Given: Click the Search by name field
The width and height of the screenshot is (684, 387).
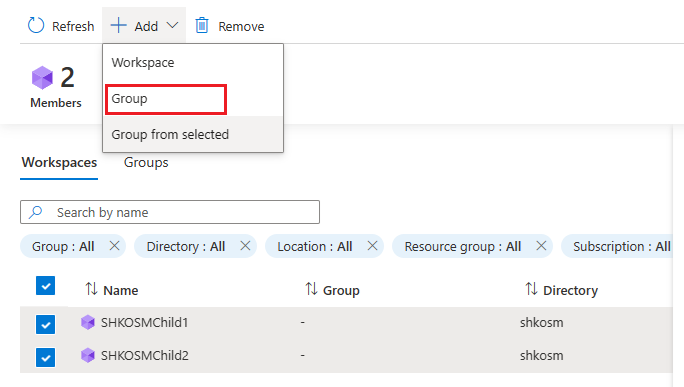Looking at the screenshot, I should (170, 212).
